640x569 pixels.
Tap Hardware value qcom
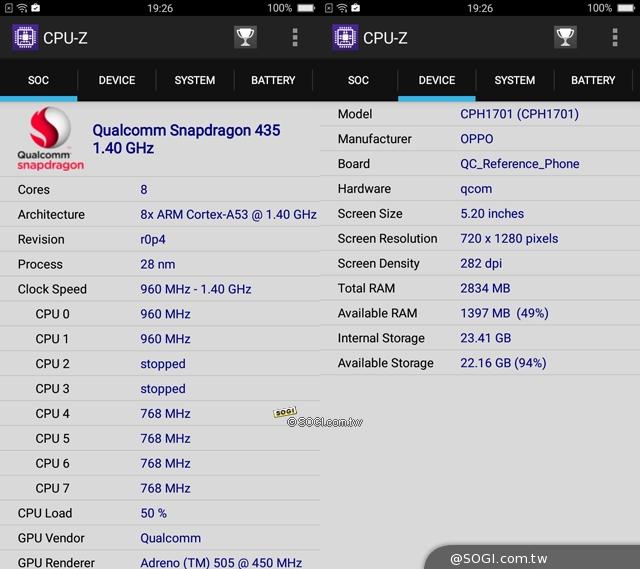476,189
